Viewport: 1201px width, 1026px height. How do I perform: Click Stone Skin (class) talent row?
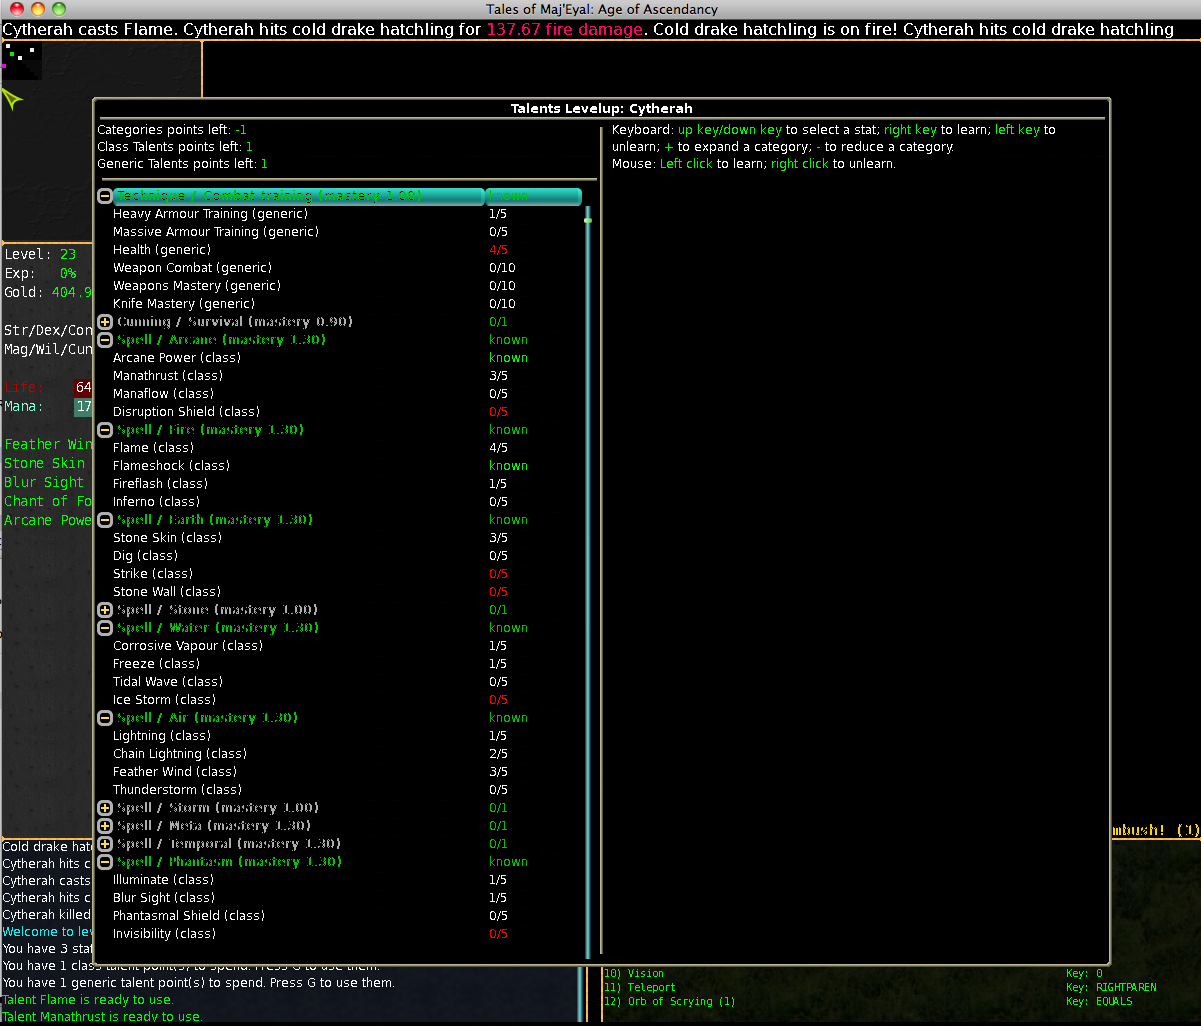point(347,538)
